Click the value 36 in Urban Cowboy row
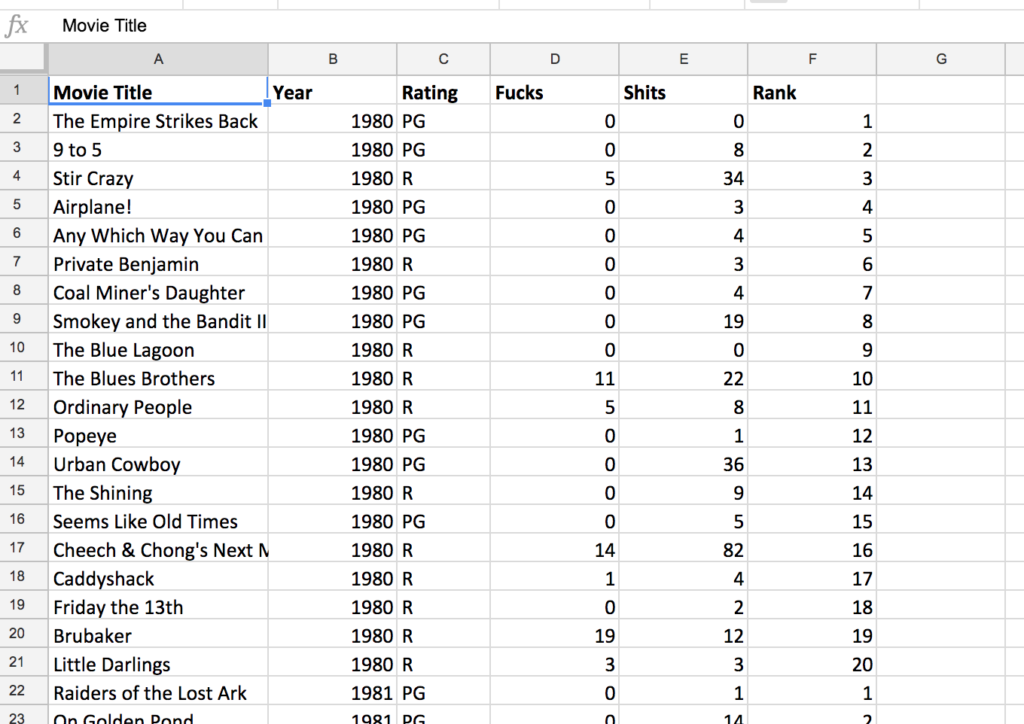This screenshot has width=1024, height=724. 683,464
